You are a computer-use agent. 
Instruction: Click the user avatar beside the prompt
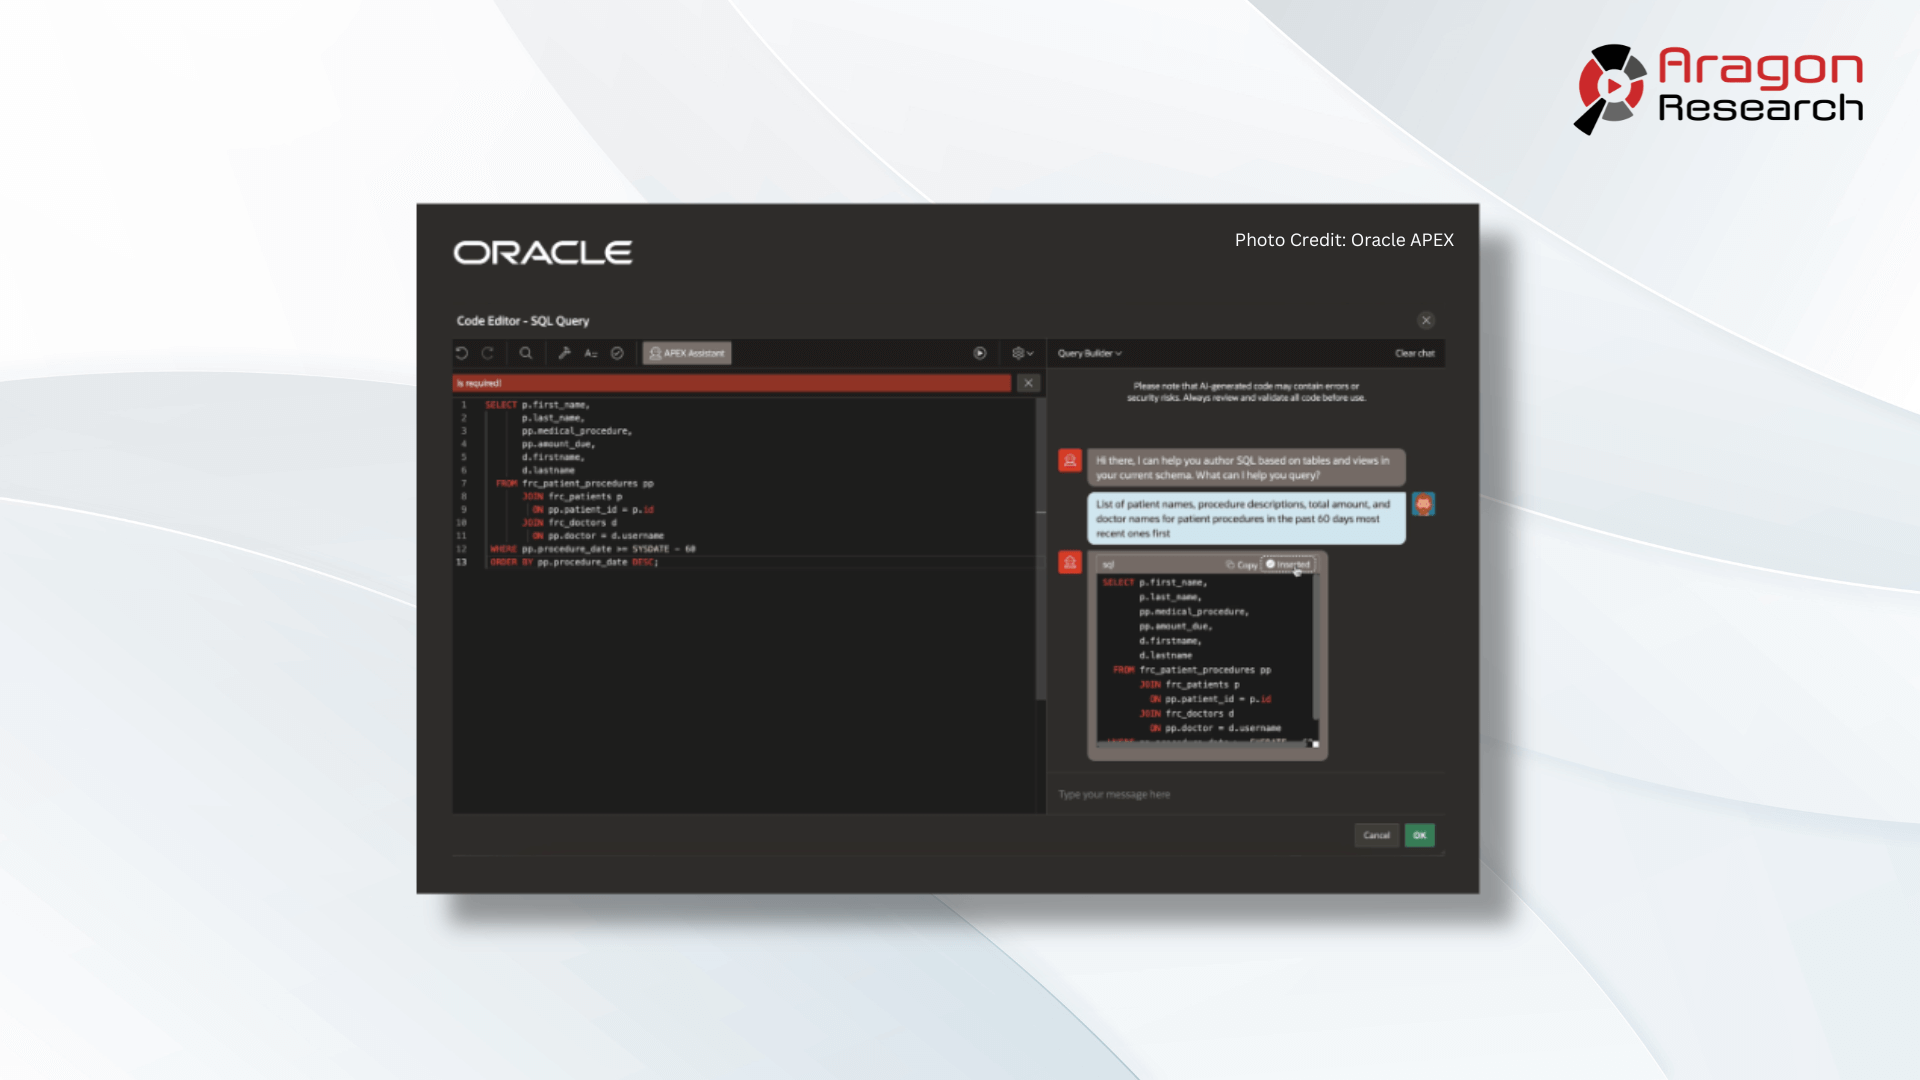[1423, 504]
